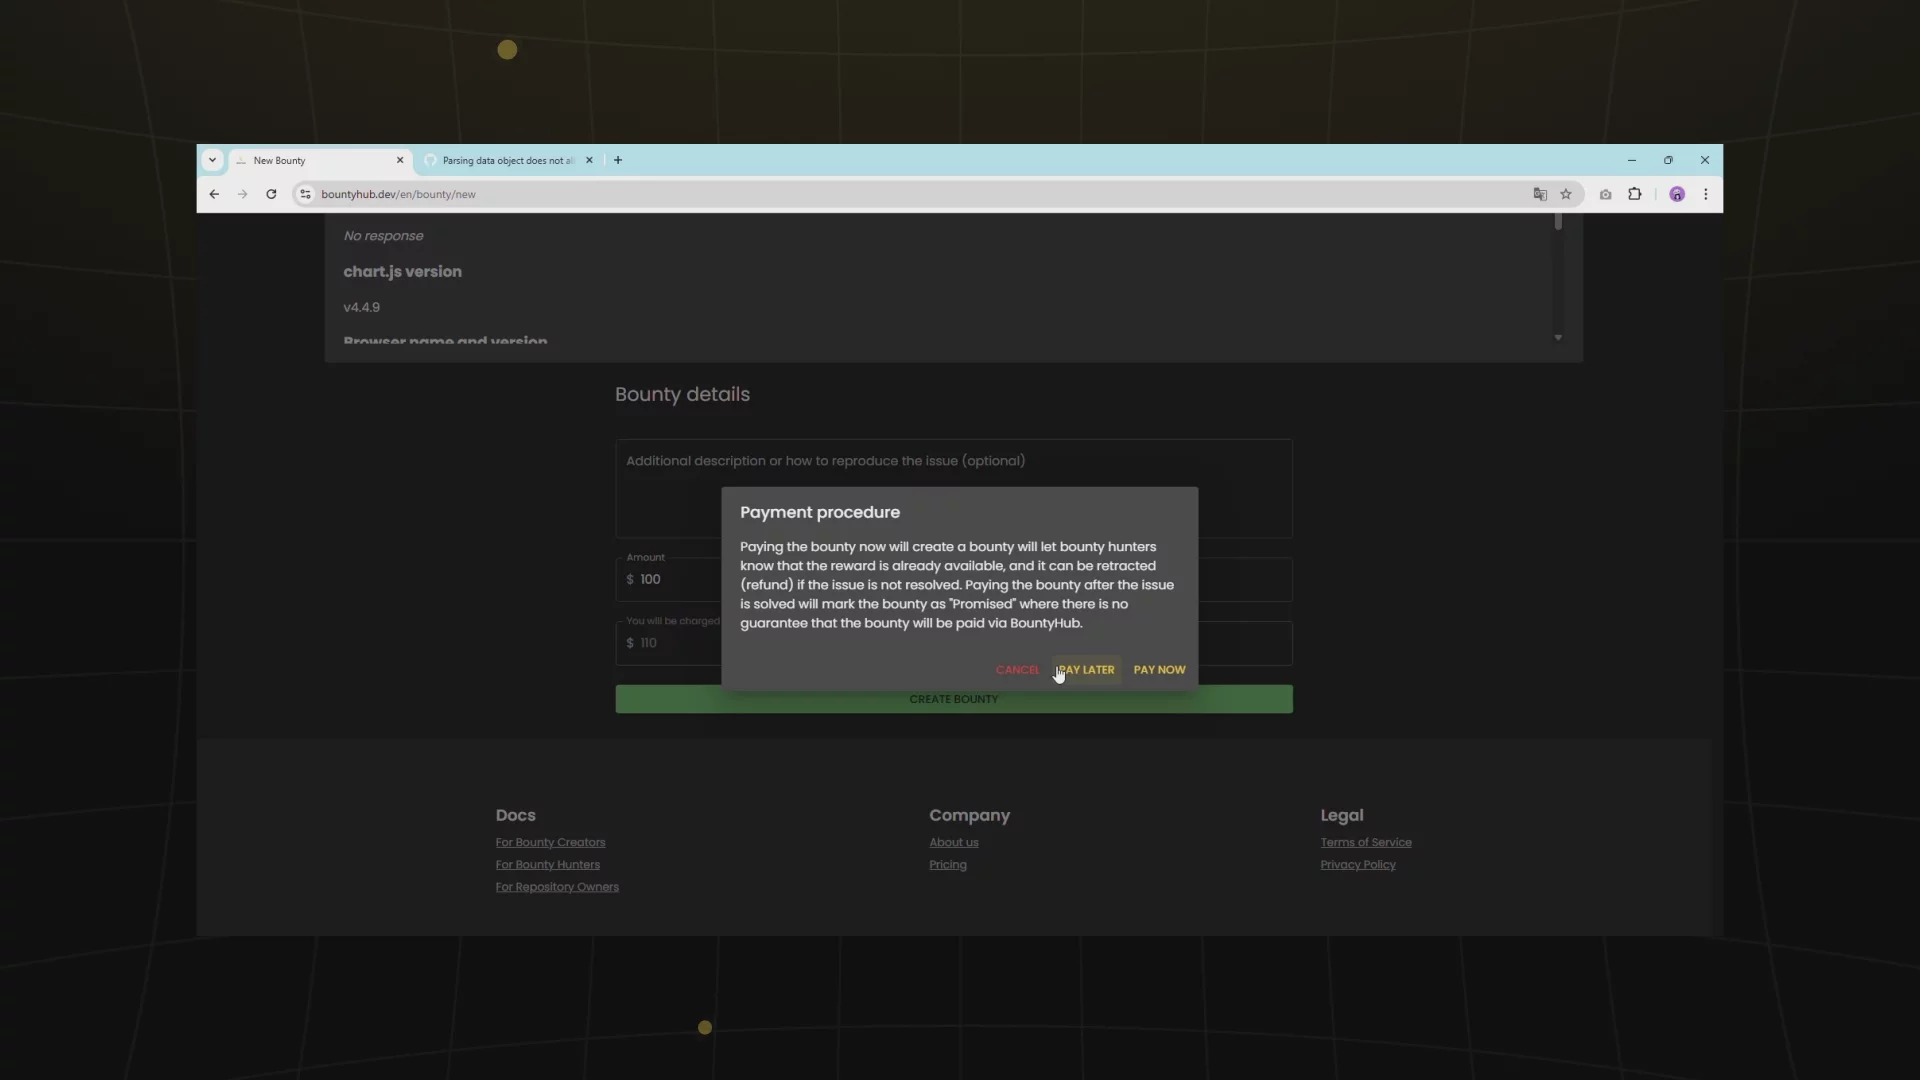The height and width of the screenshot is (1080, 1920).
Task: Open a new tab with the plus icon
Action: [x=618, y=160]
